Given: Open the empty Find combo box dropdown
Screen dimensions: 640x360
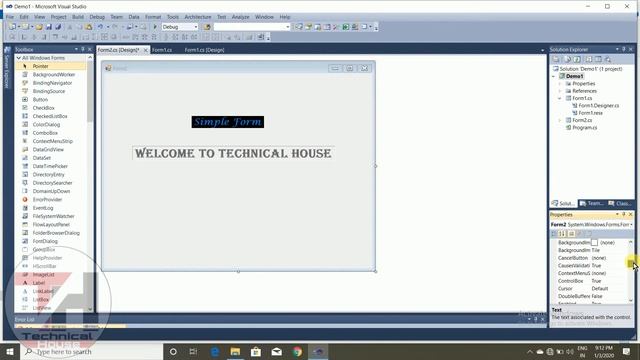Looking at the screenshot, I should coord(287,27).
